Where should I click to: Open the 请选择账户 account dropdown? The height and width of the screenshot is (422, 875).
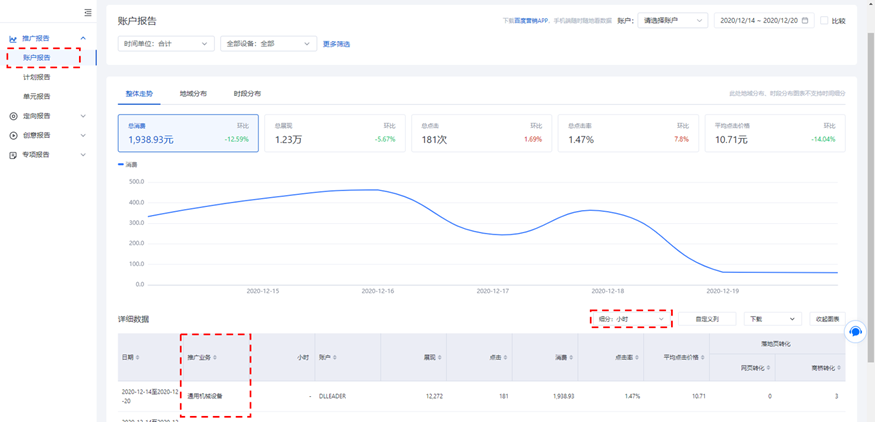tap(672, 20)
